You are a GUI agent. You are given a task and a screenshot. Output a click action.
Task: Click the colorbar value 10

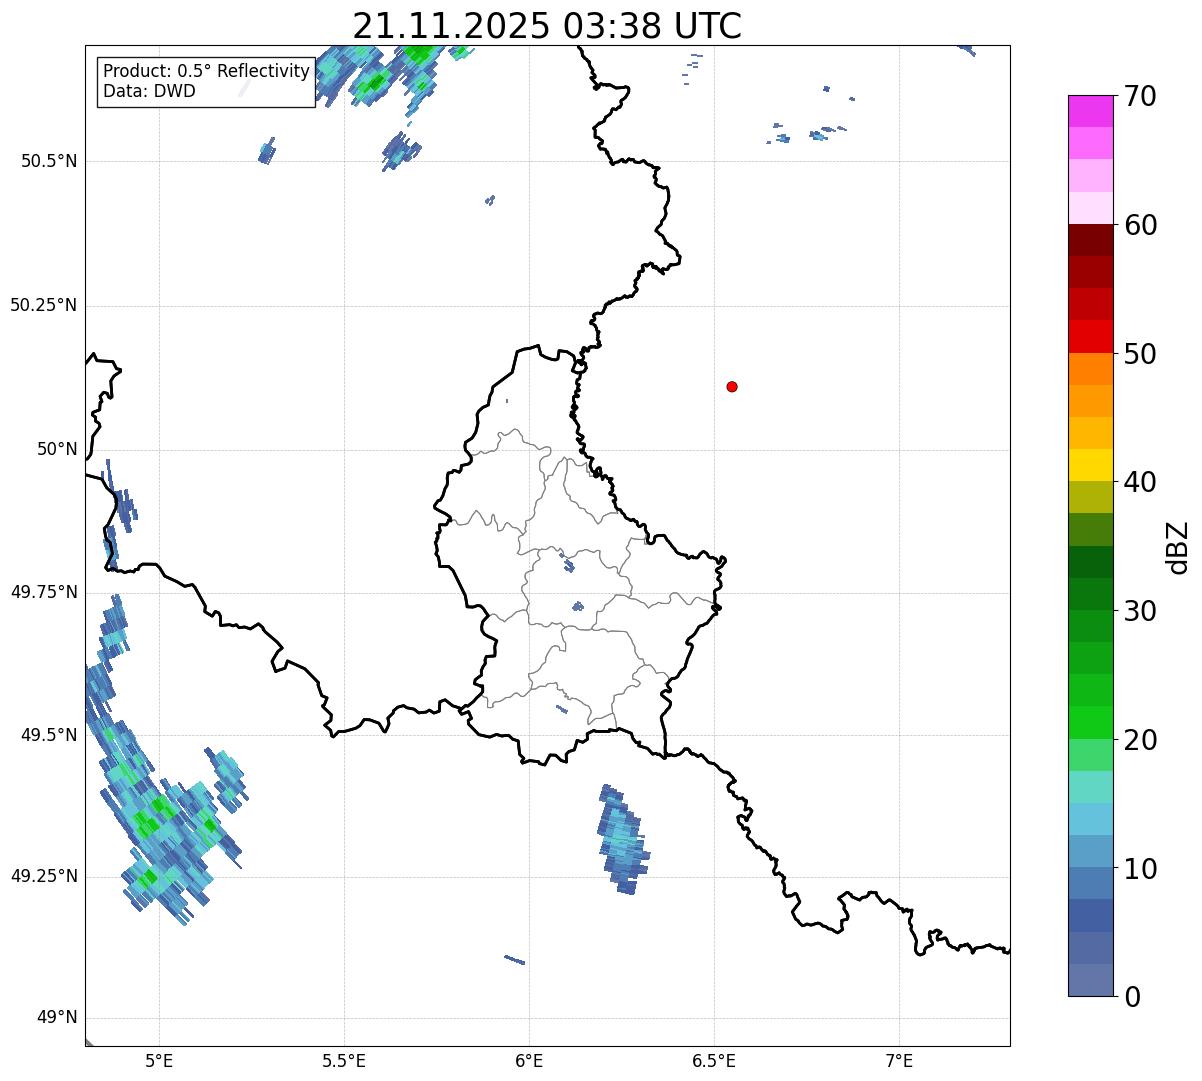point(1139,869)
